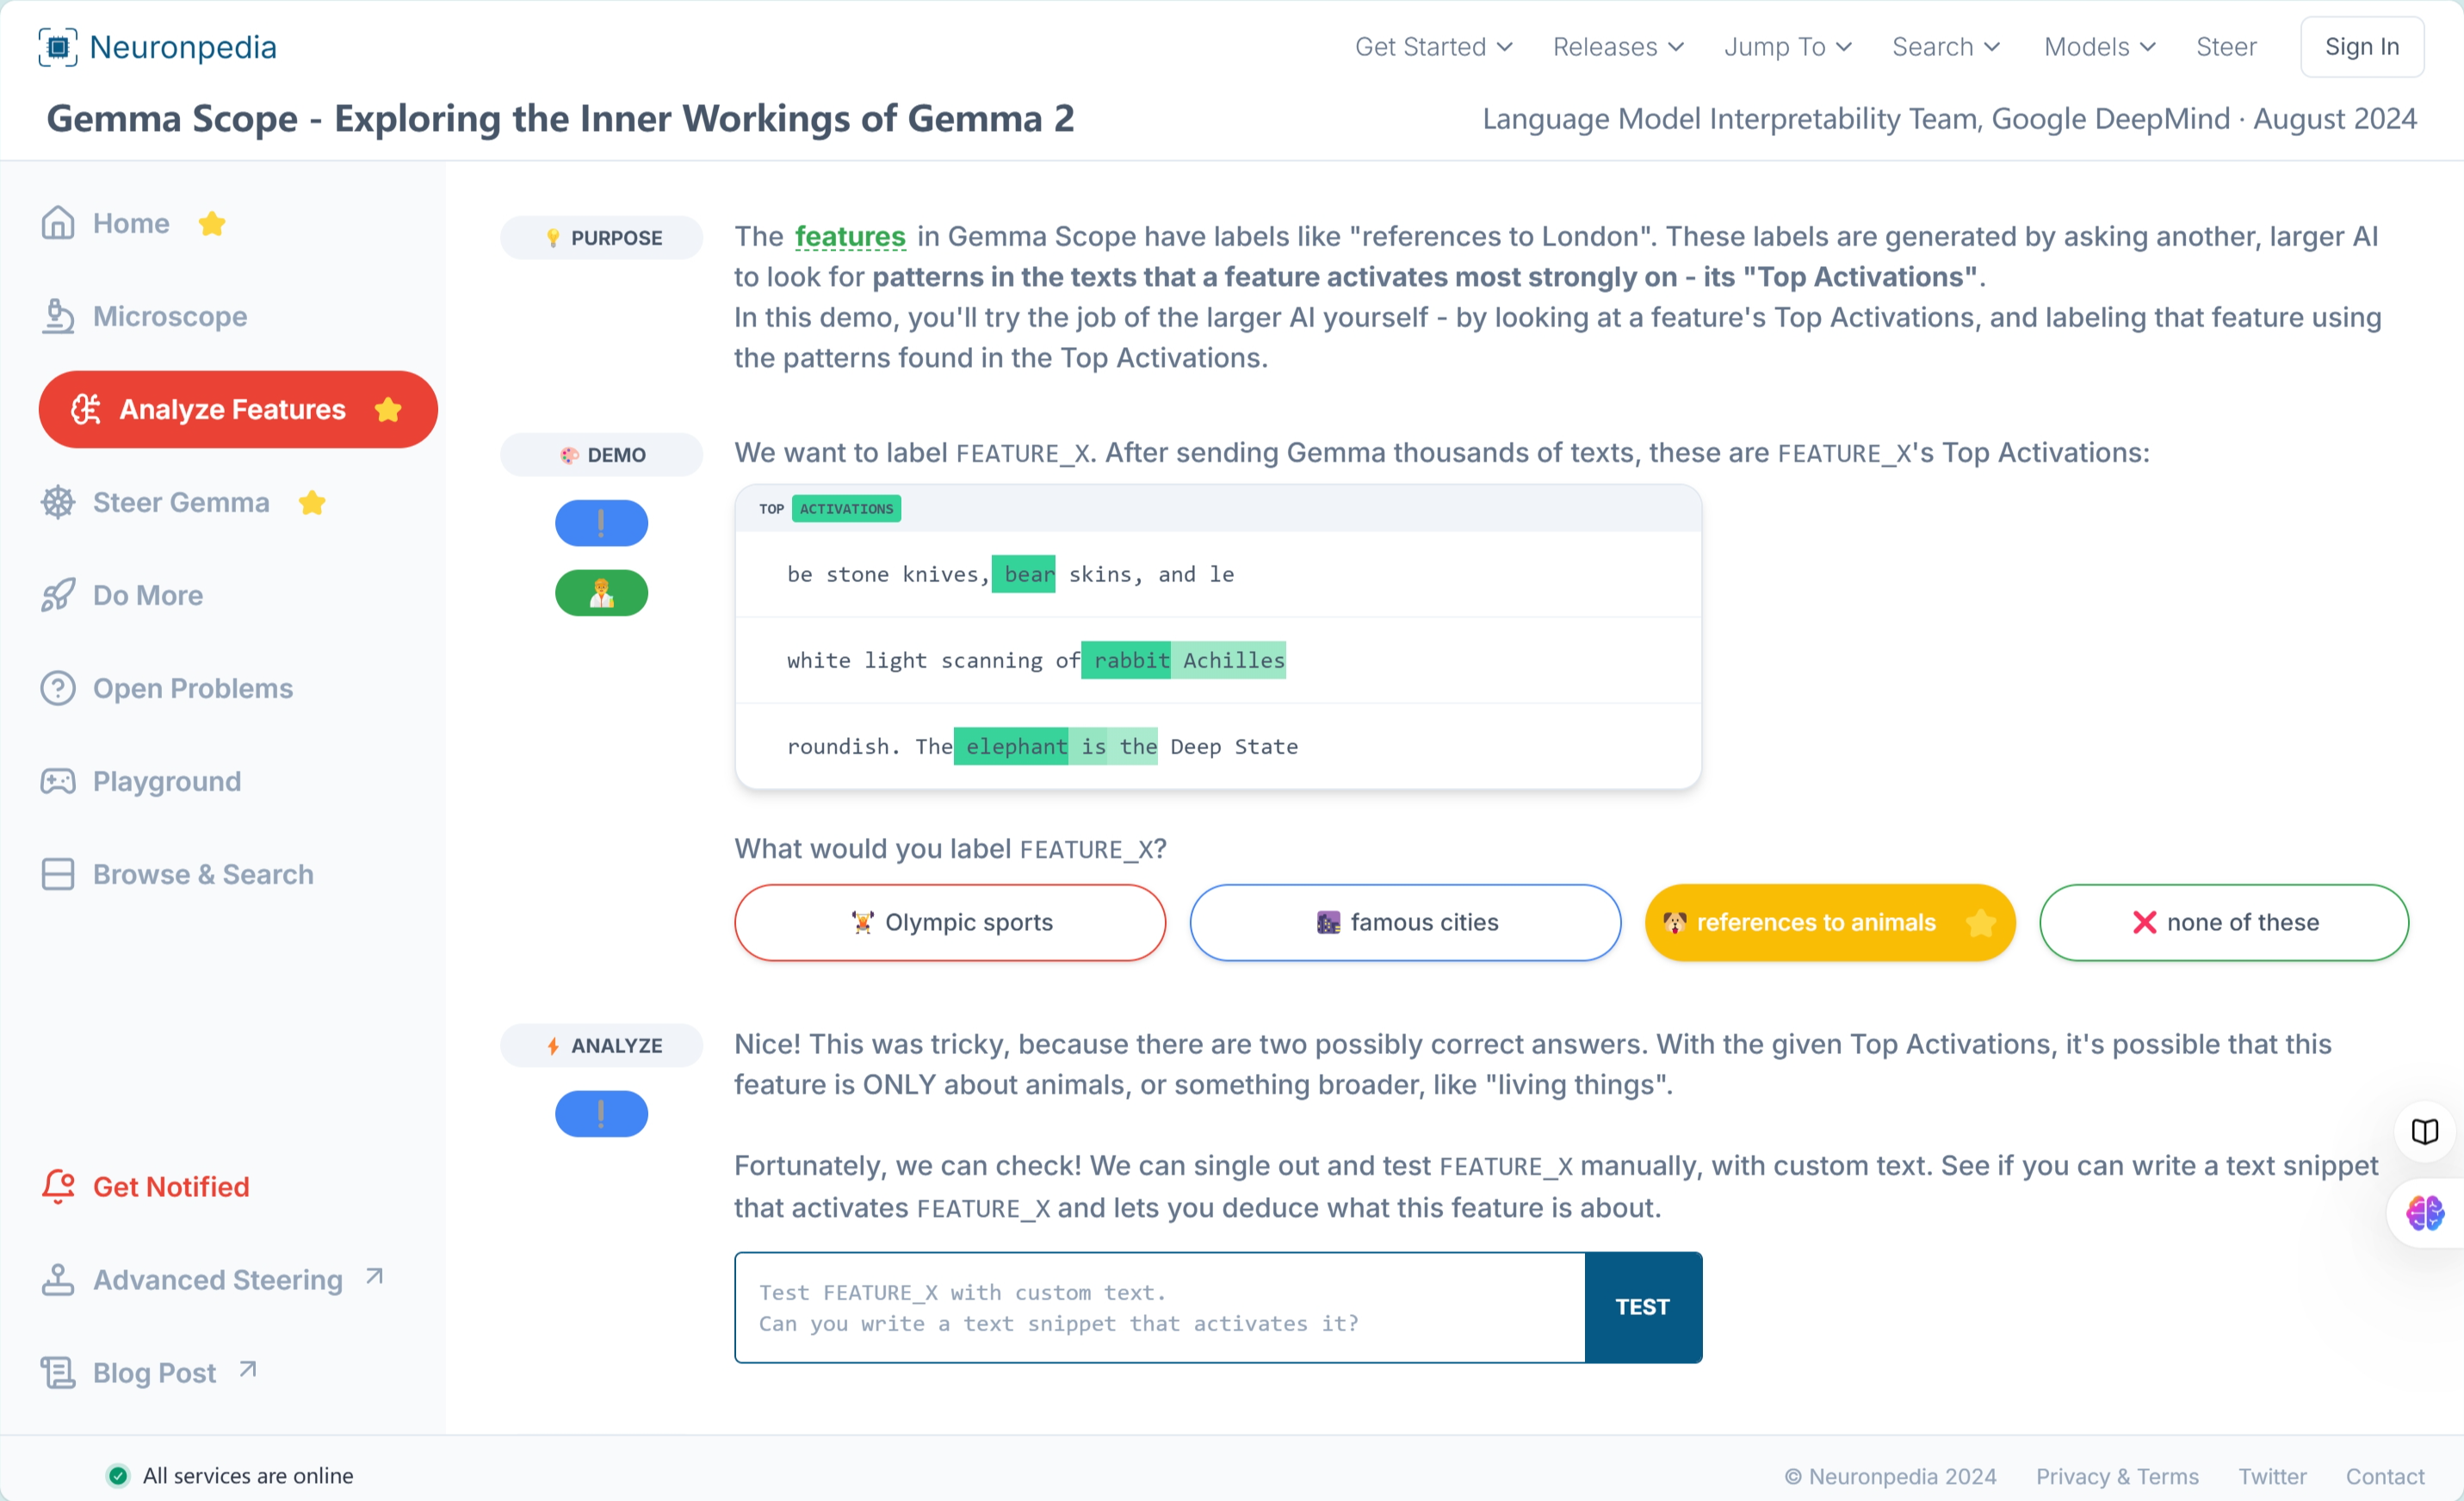Open the Microscope sidebar item
Image resolution: width=2464 pixels, height=1501 pixels.
(145, 316)
